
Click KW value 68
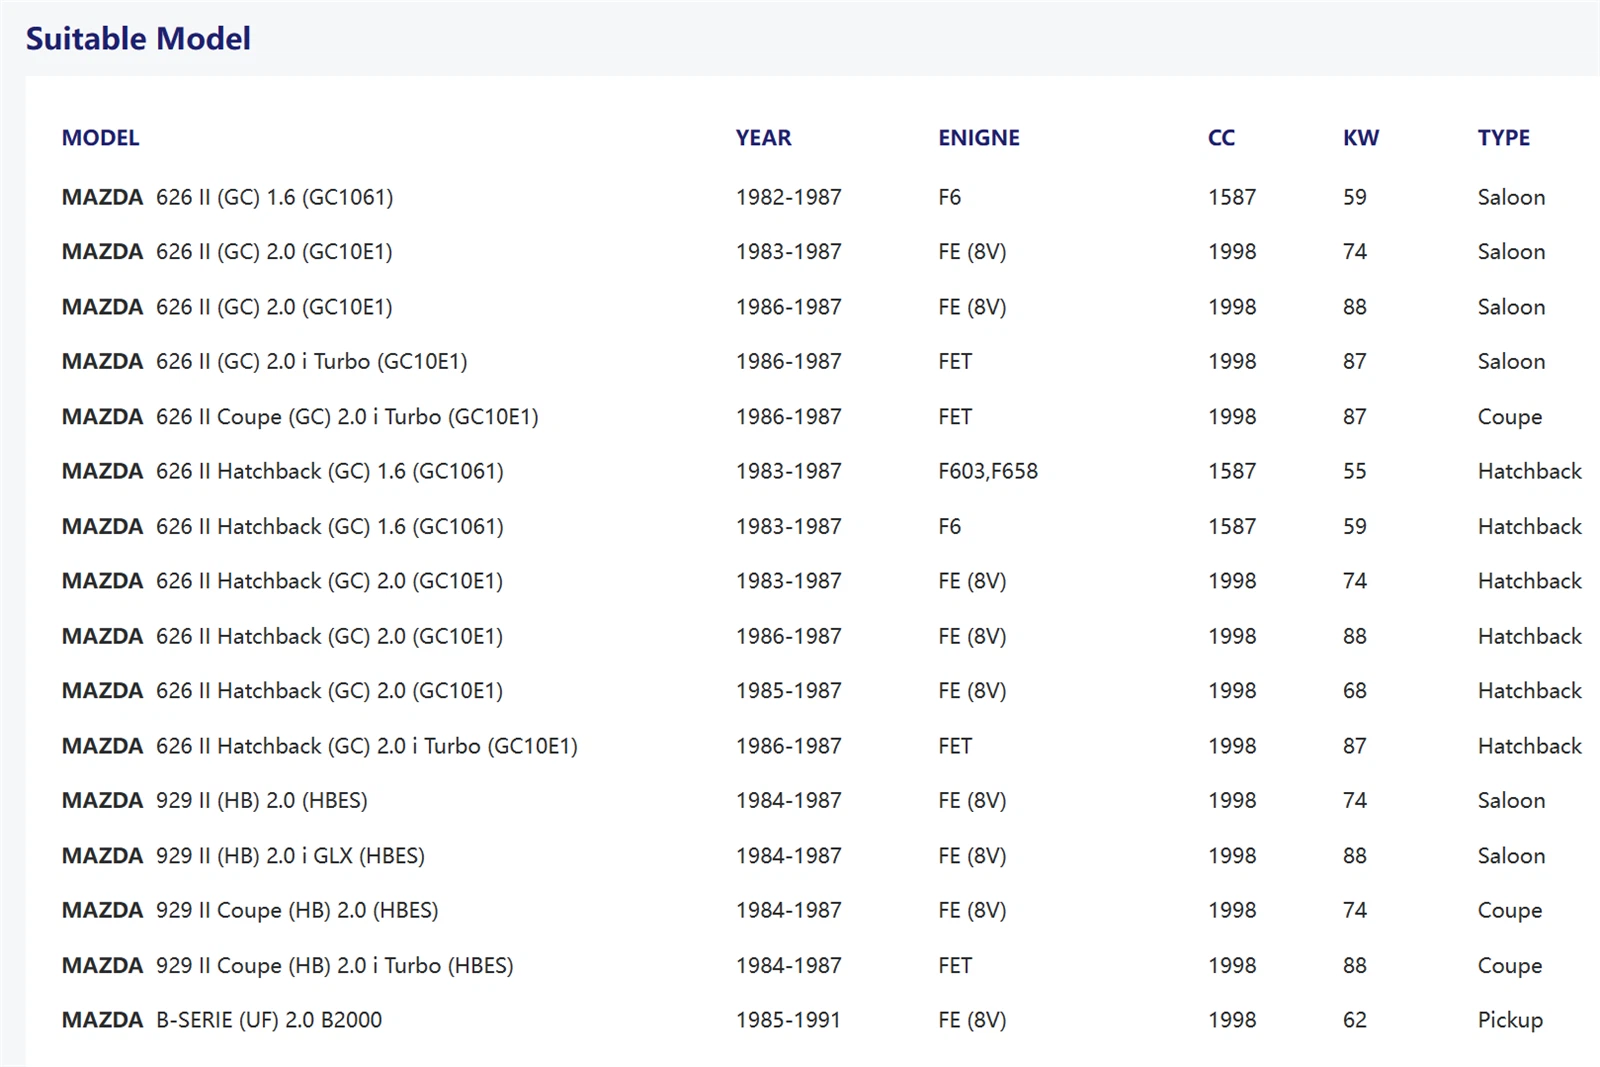pos(1355,691)
